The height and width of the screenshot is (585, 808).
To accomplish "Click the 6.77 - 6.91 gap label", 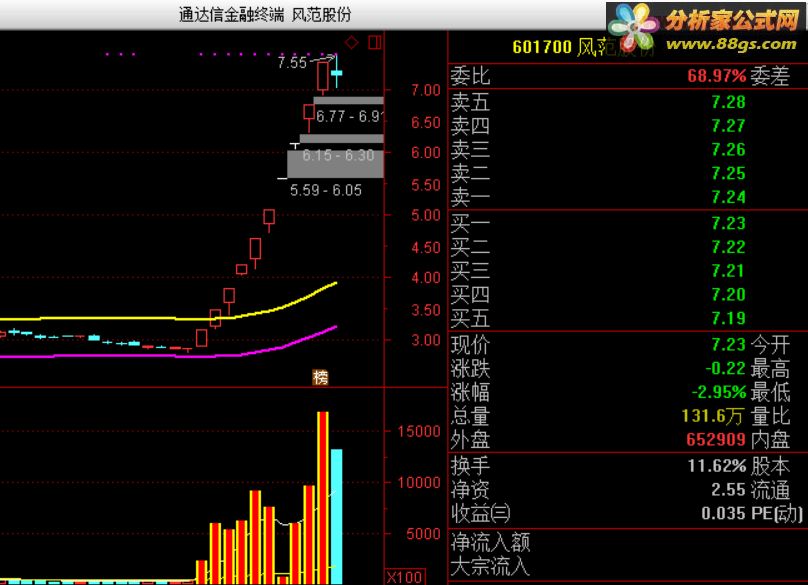I will pos(349,116).
